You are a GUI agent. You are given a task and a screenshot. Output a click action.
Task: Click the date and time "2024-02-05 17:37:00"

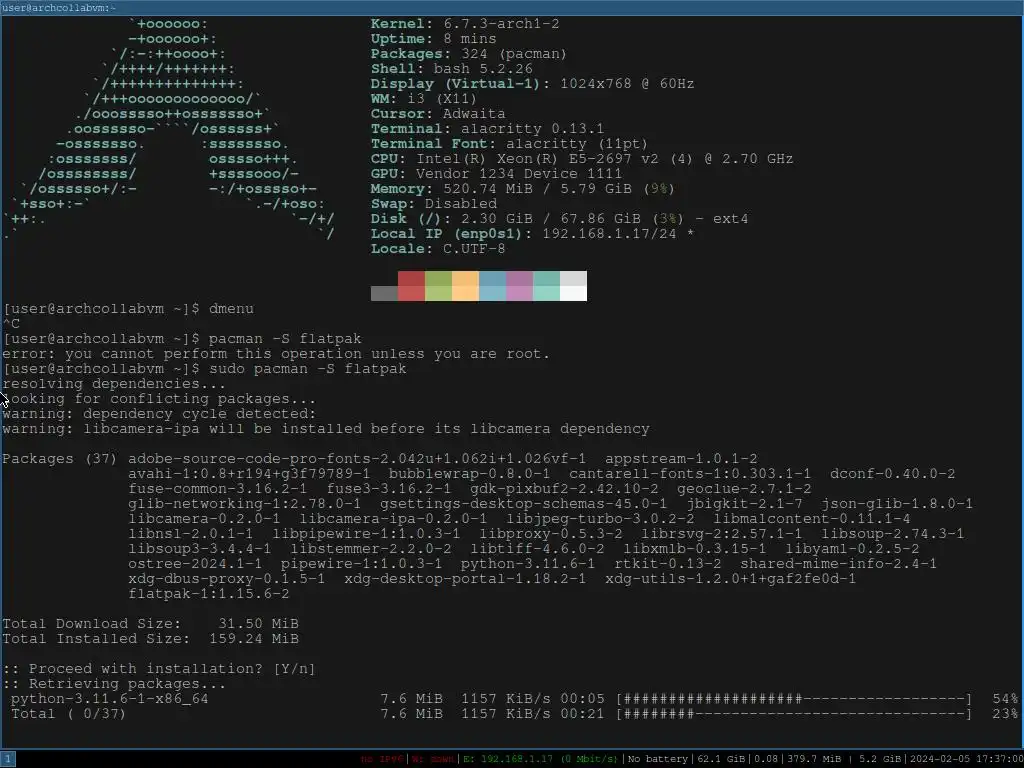(x=966, y=759)
